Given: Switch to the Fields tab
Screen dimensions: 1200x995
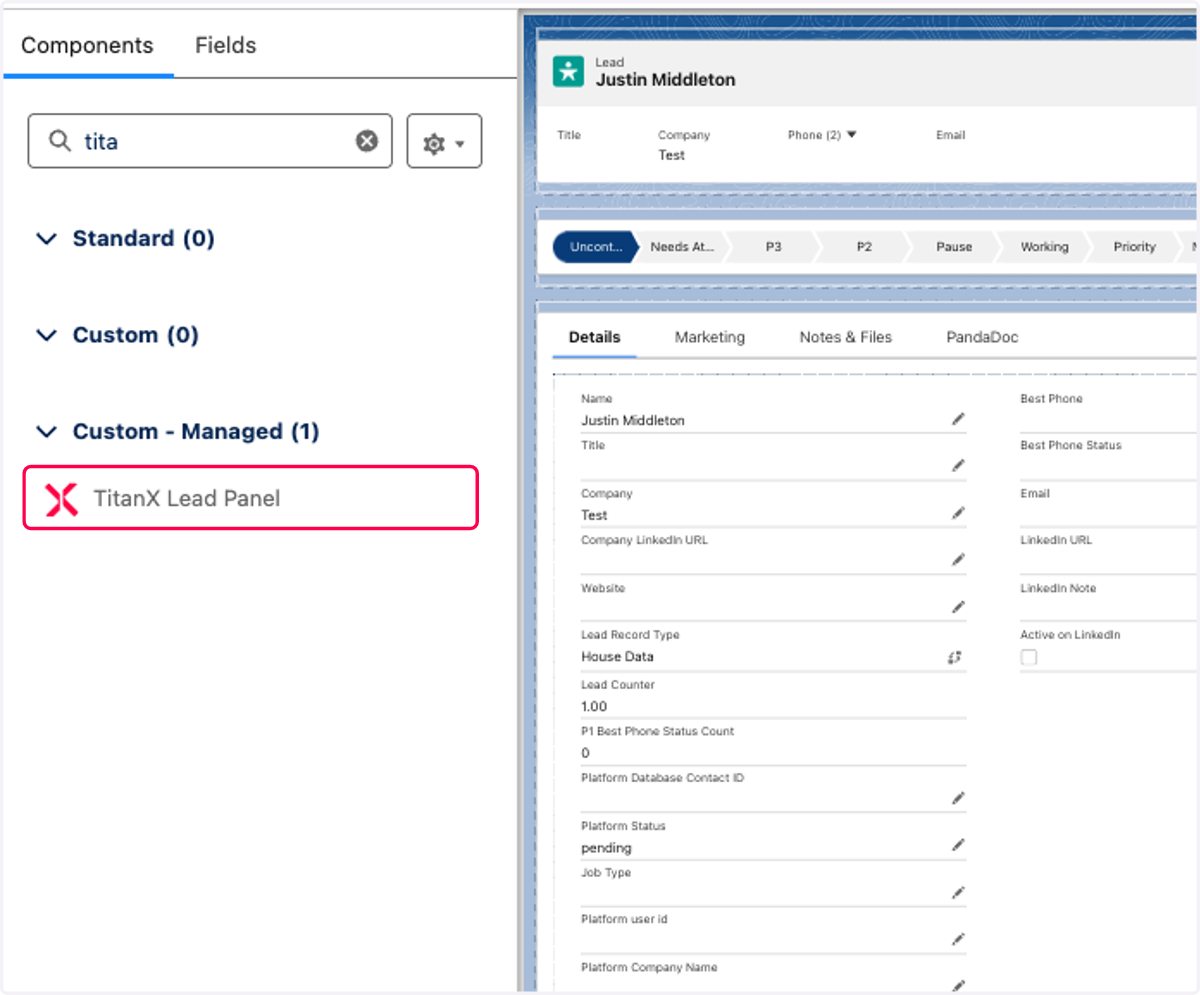Looking at the screenshot, I should [x=225, y=45].
